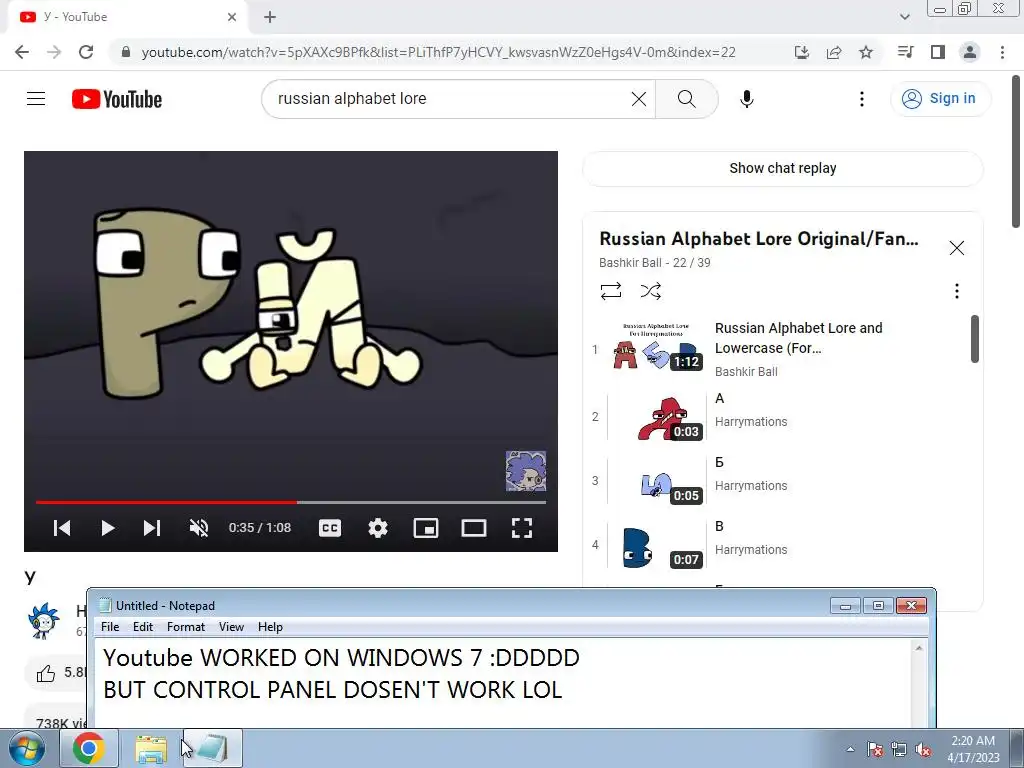
Task: Click the search box with russian alphabet lore
Action: tap(451, 99)
